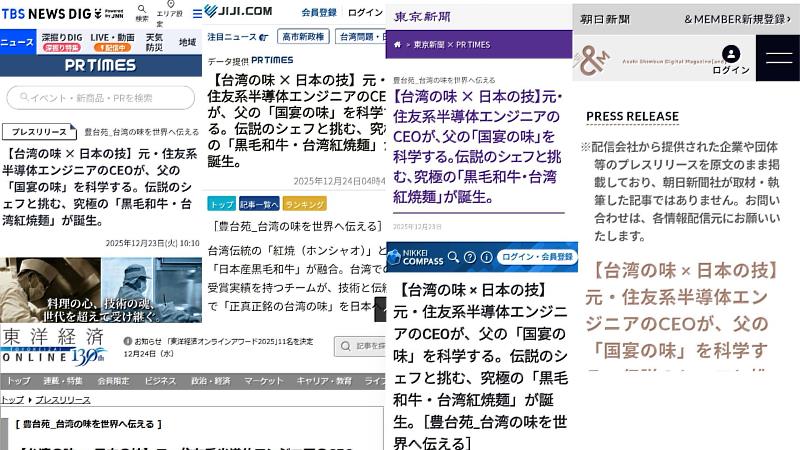Click the &M magazine logo
The height and width of the screenshot is (450, 800).
(592, 60)
